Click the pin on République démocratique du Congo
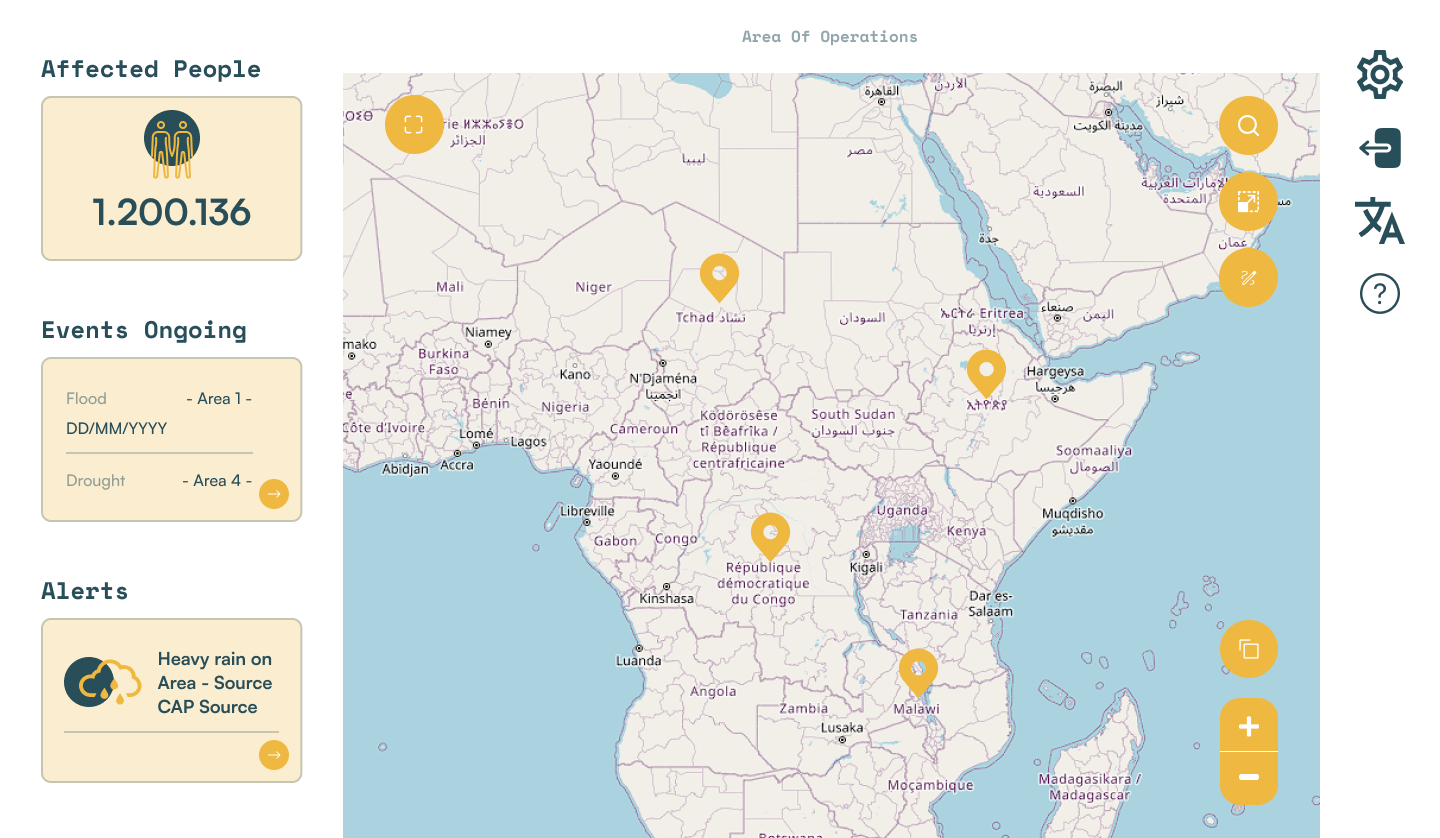This screenshot has height=838, width=1440. pos(770,534)
